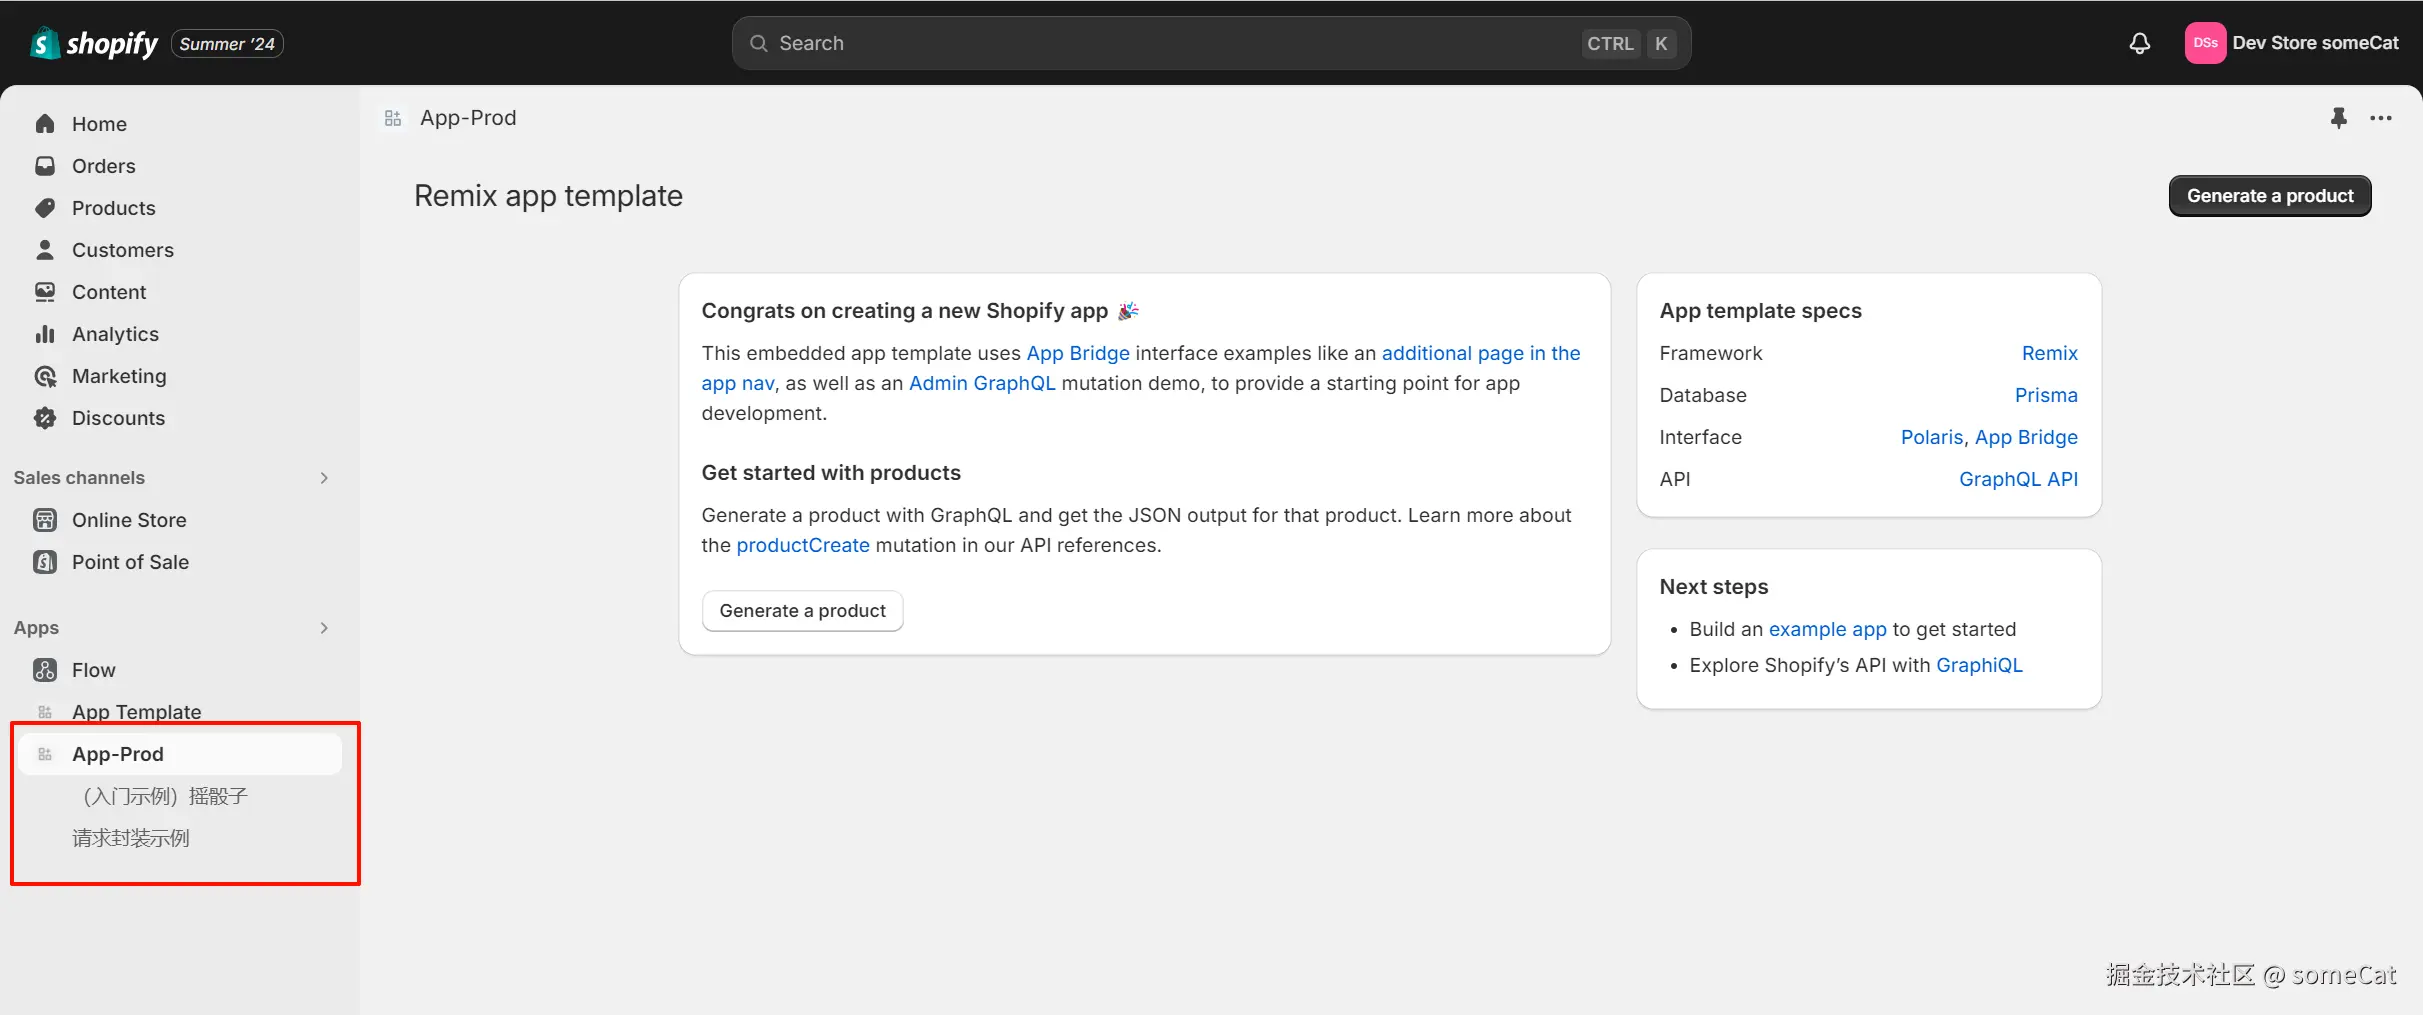The height and width of the screenshot is (1015, 2423).
Task: Click the Home house icon
Action: (x=45, y=124)
